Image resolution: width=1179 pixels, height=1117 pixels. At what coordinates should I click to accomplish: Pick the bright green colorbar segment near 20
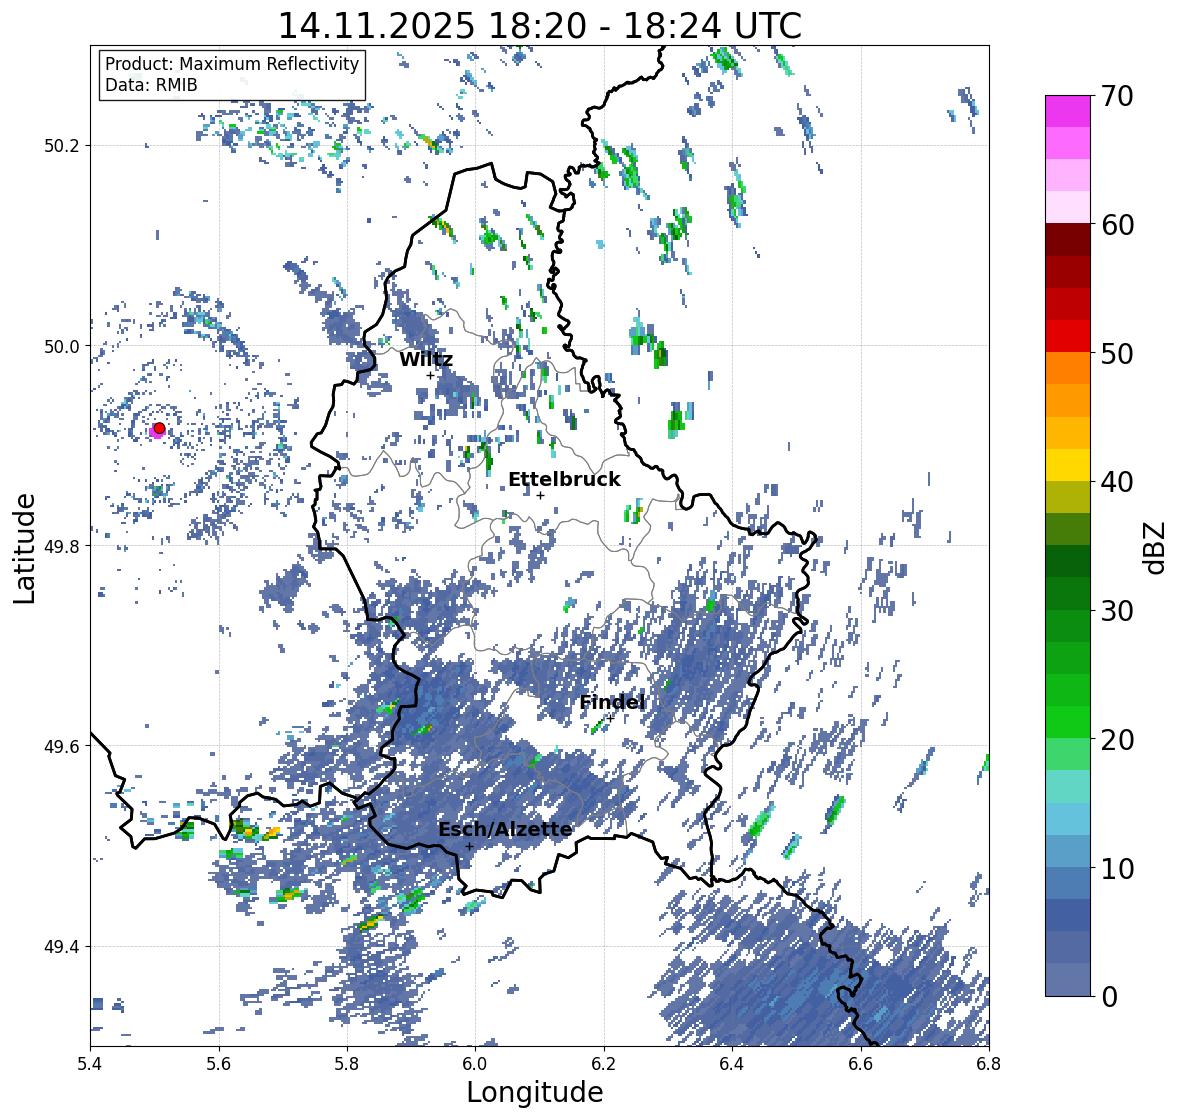pos(1068,722)
